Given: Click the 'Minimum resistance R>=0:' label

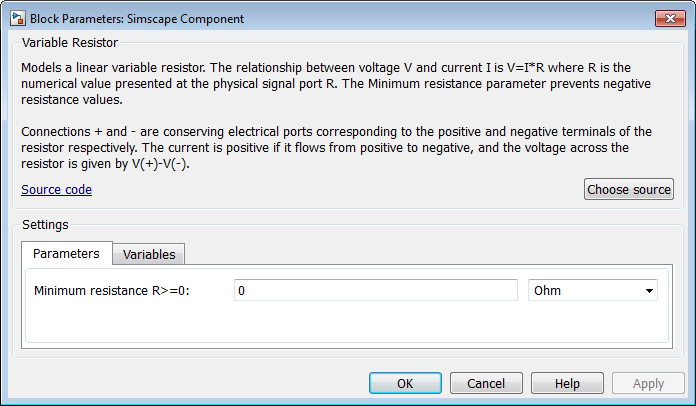Looking at the screenshot, I should (112, 291).
